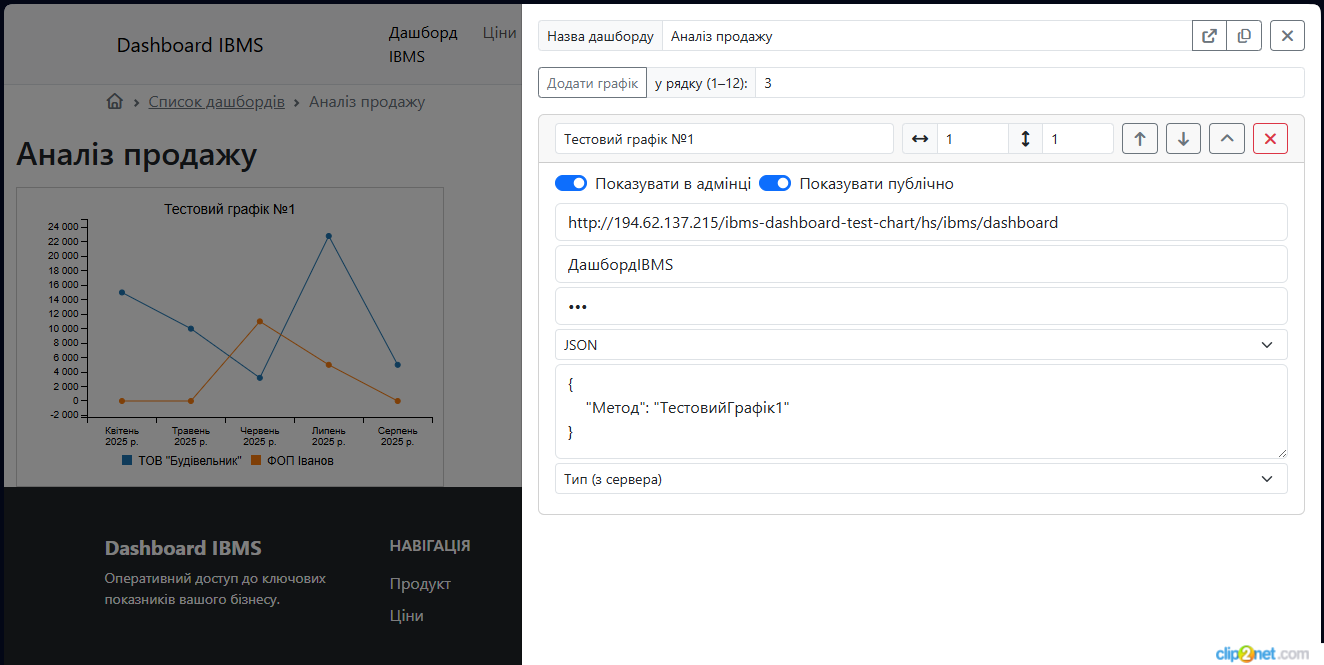The image size is (1324, 665).
Task: Expand the Тип (з сервера) dropdown
Action: (920, 479)
